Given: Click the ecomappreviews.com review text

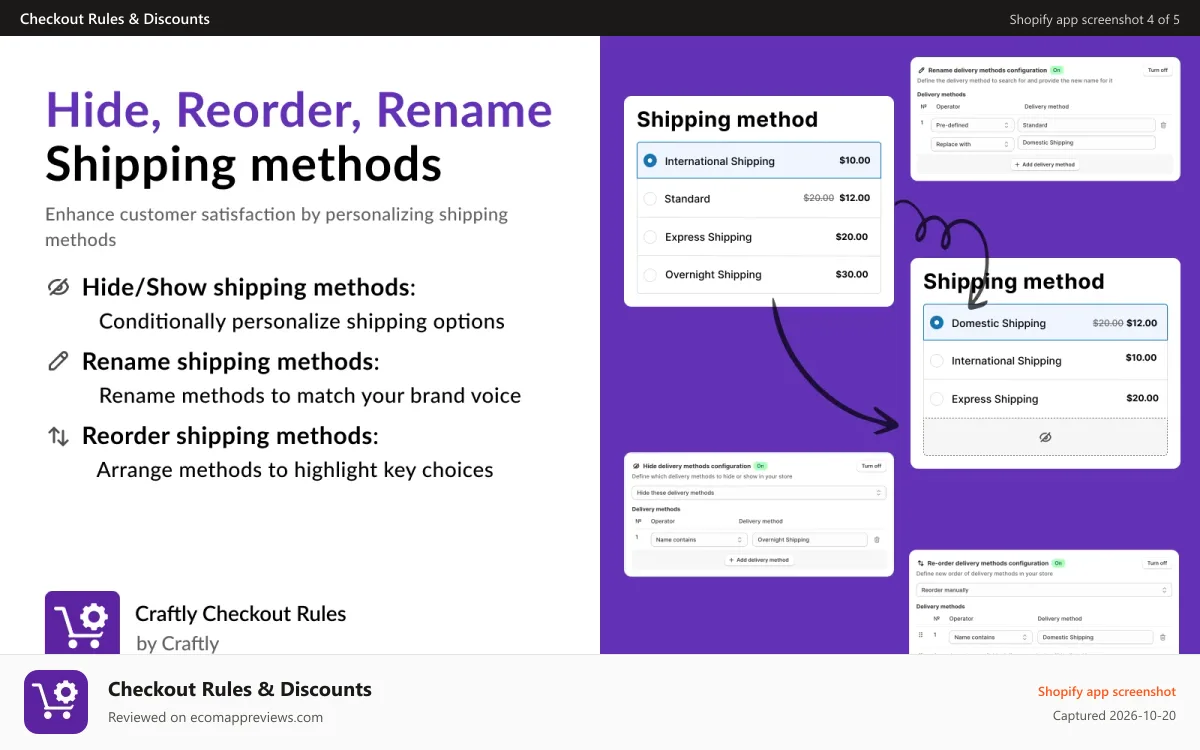Looking at the screenshot, I should tap(215, 717).
